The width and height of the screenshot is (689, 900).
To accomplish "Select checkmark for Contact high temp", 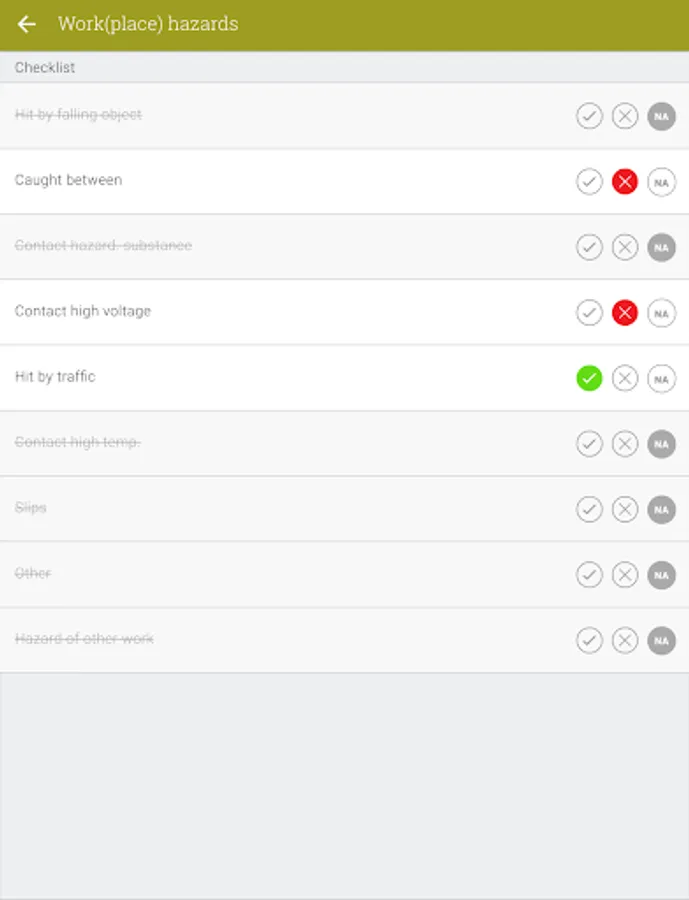I will coord(589,444).
